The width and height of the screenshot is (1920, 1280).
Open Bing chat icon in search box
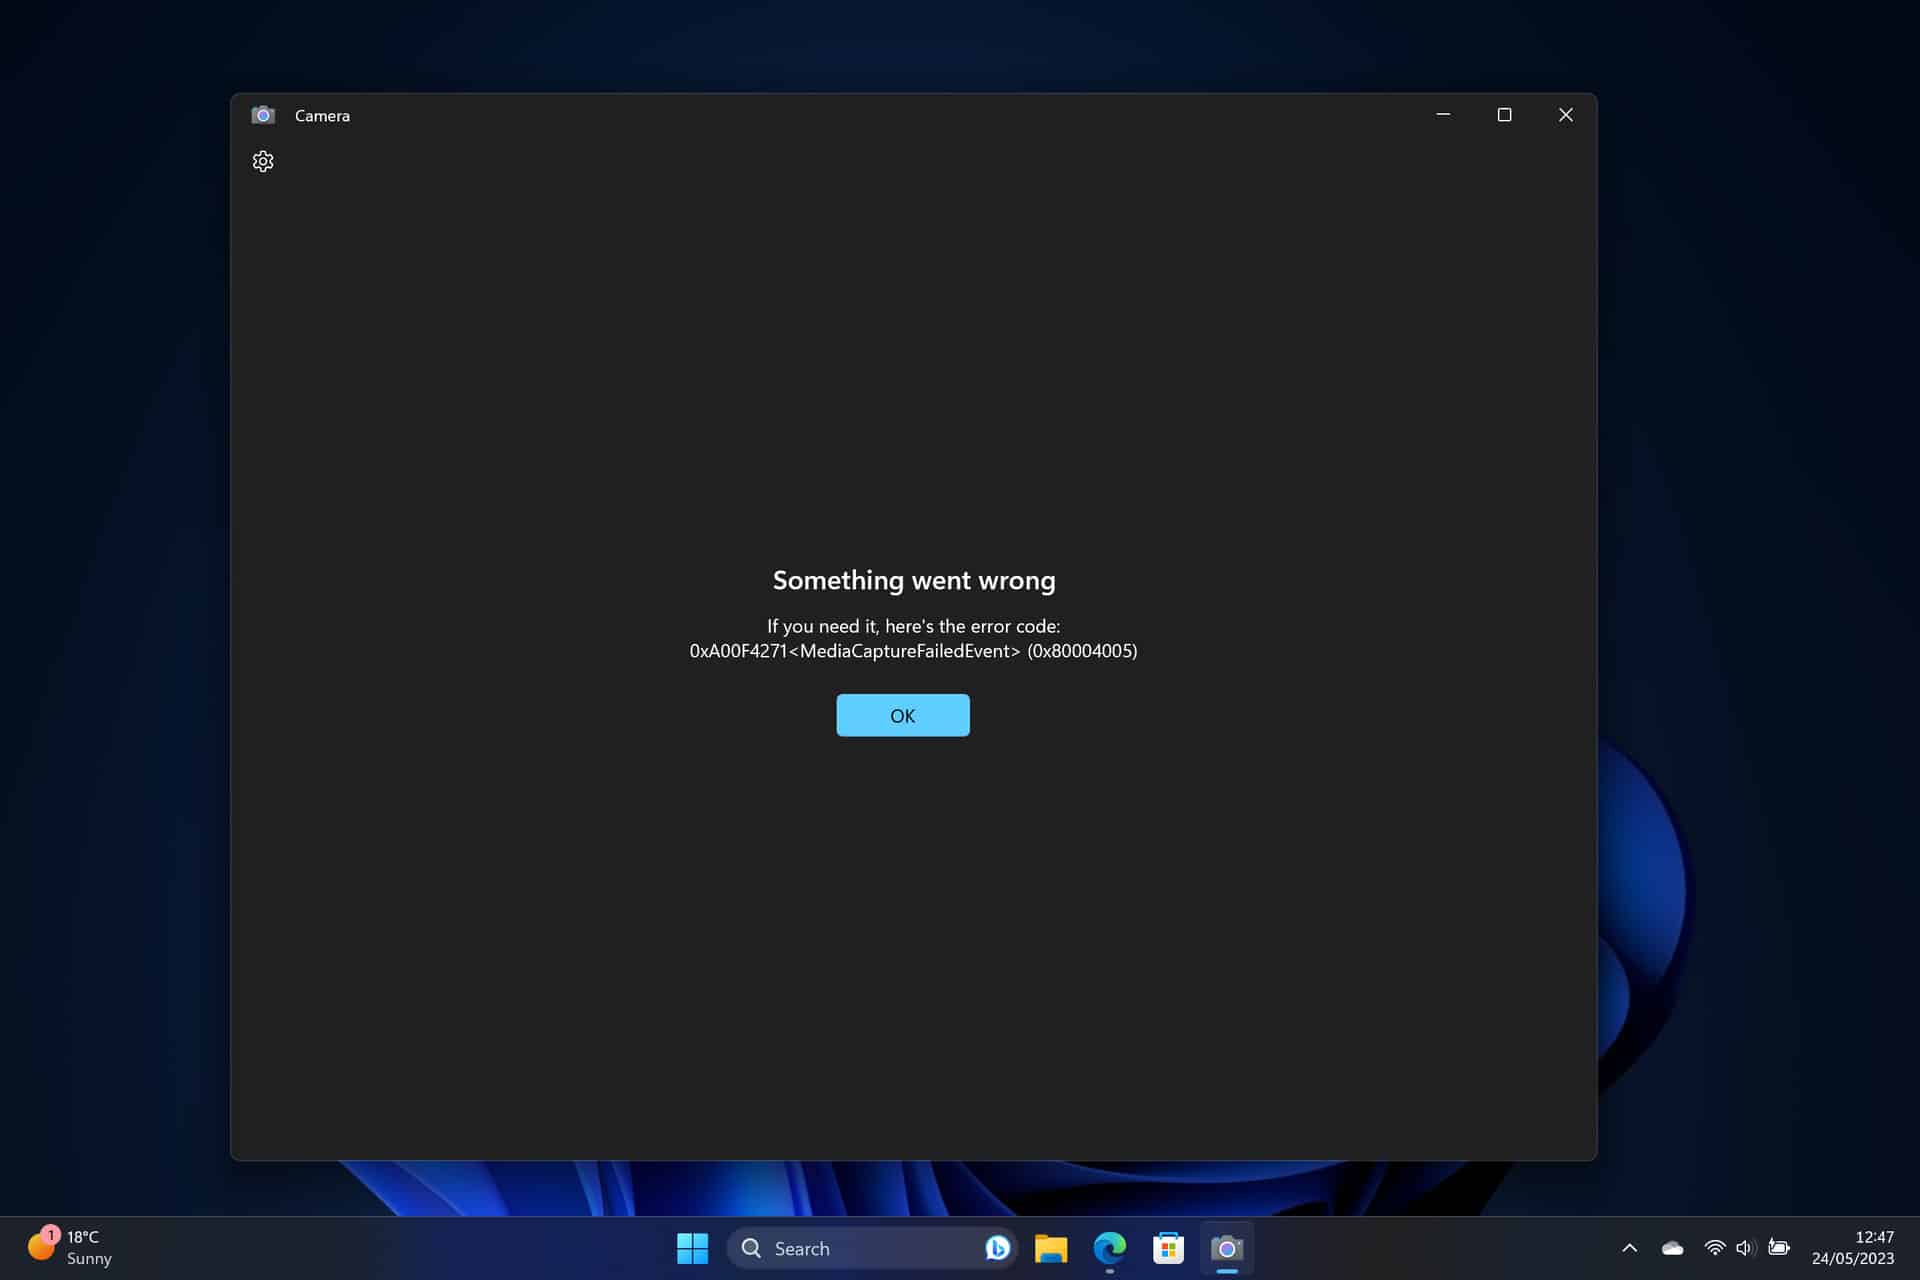pos(997,1248)
